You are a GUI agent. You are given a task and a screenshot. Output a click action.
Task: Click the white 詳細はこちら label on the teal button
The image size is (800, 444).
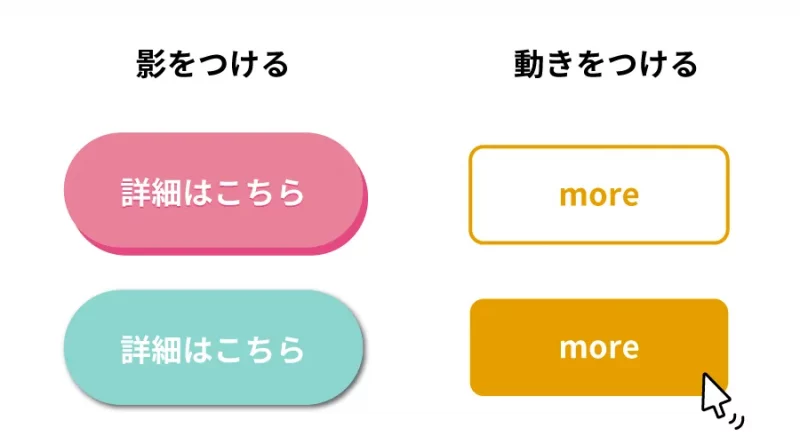coord(212,348)
